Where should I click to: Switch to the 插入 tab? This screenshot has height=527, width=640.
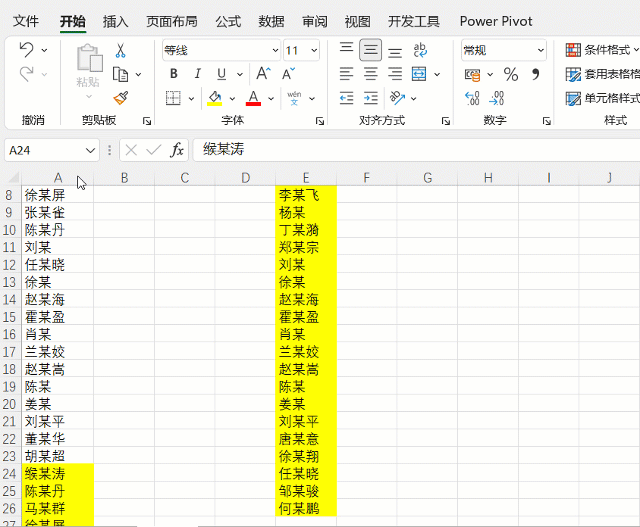point(116,21)
